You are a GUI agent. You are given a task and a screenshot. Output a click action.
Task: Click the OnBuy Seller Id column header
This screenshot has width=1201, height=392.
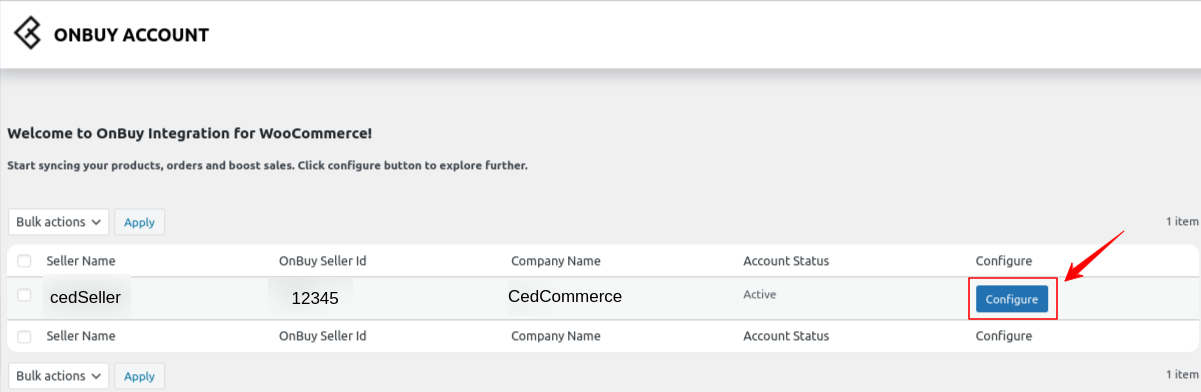tap(322, 261)
